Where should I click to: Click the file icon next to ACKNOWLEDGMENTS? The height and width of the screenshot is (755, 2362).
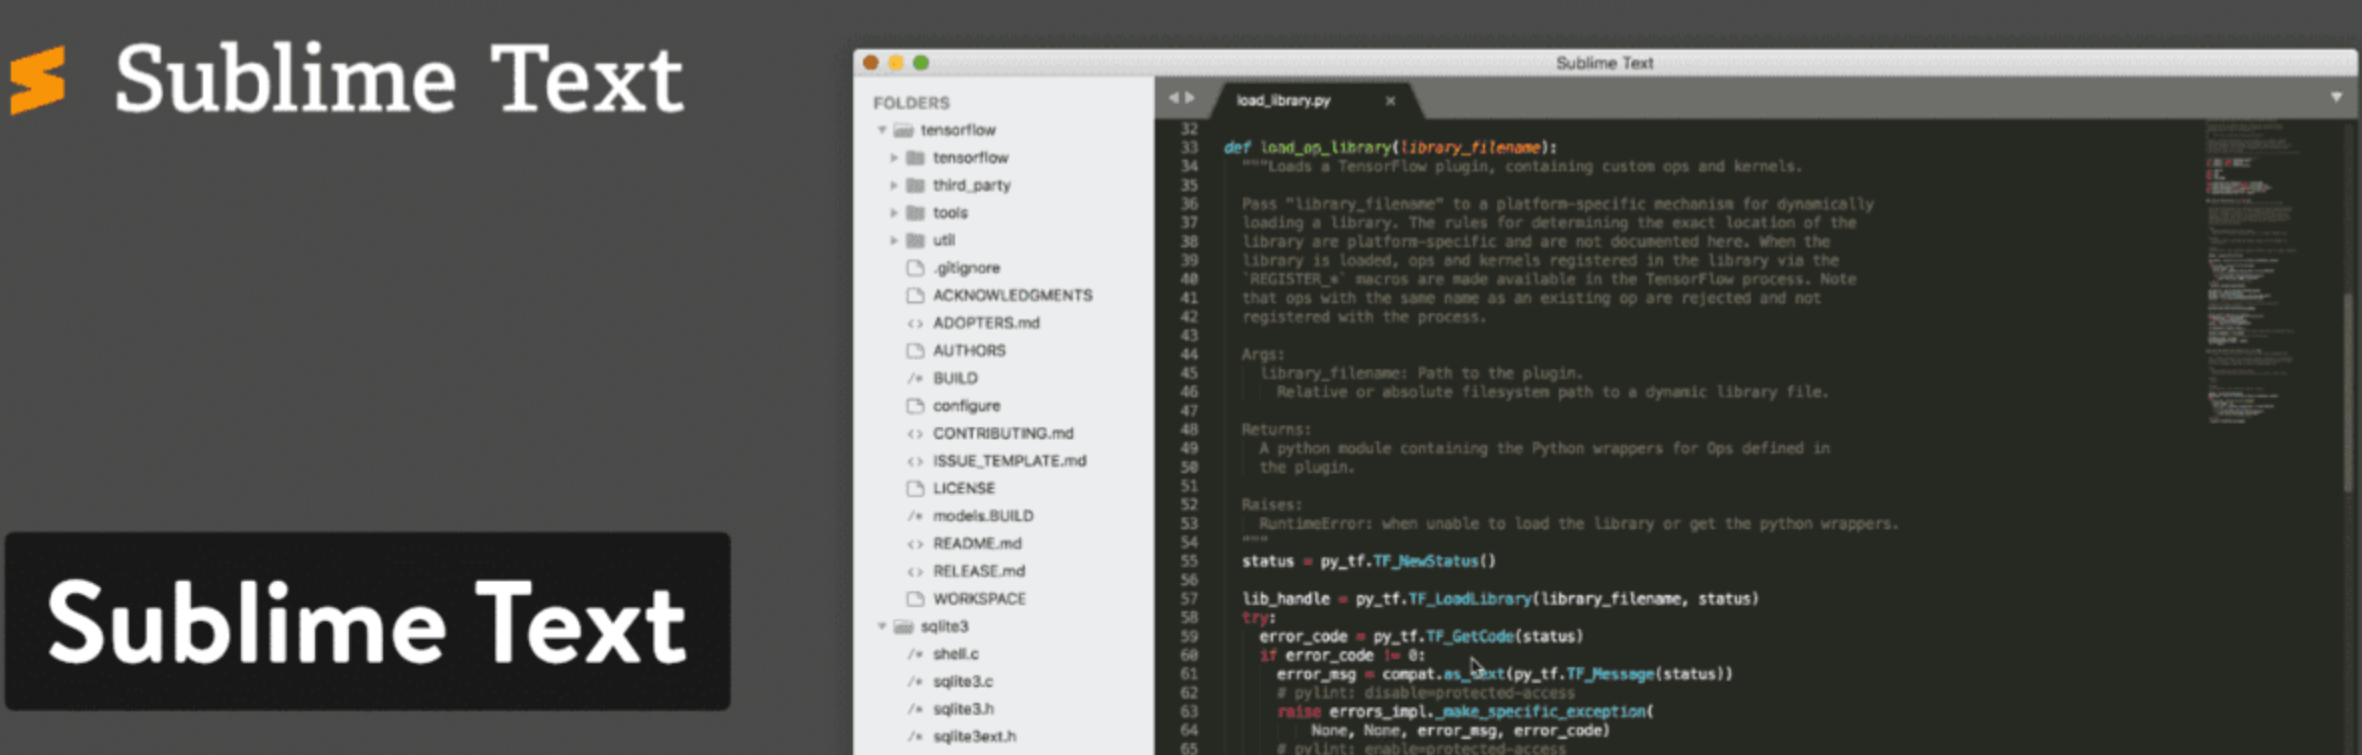tap(915, 295)
